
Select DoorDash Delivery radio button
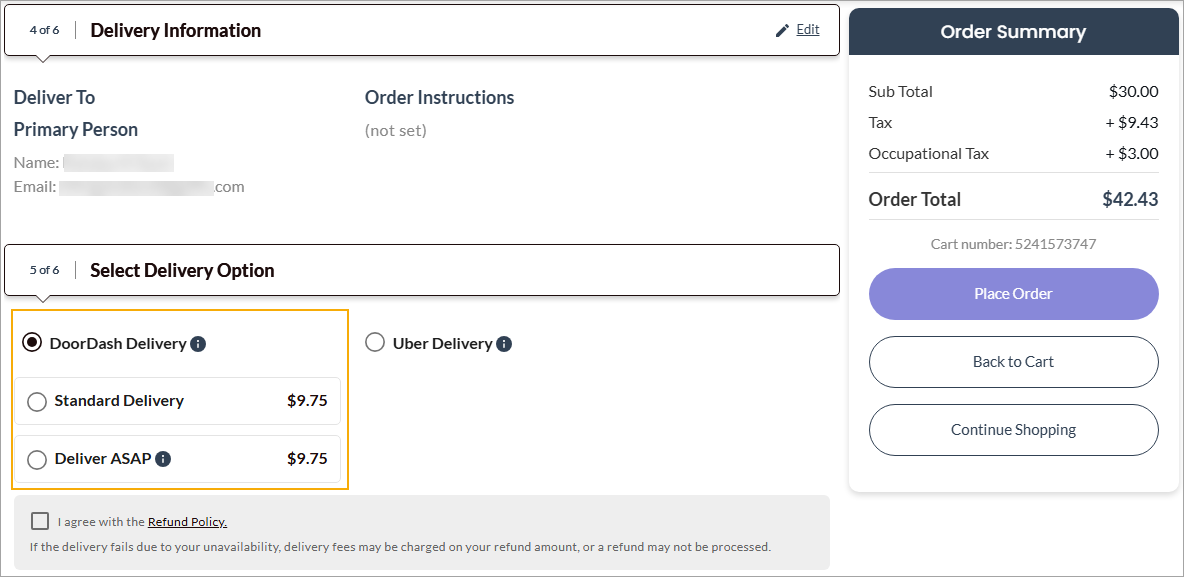coord(33,343)
